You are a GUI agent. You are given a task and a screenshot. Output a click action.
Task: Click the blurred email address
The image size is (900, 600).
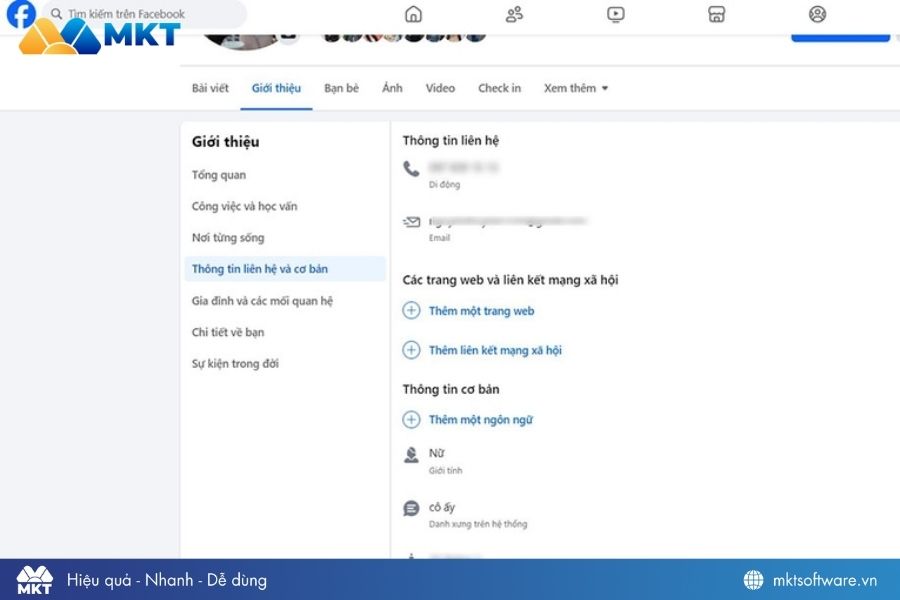tap(507, 220)
